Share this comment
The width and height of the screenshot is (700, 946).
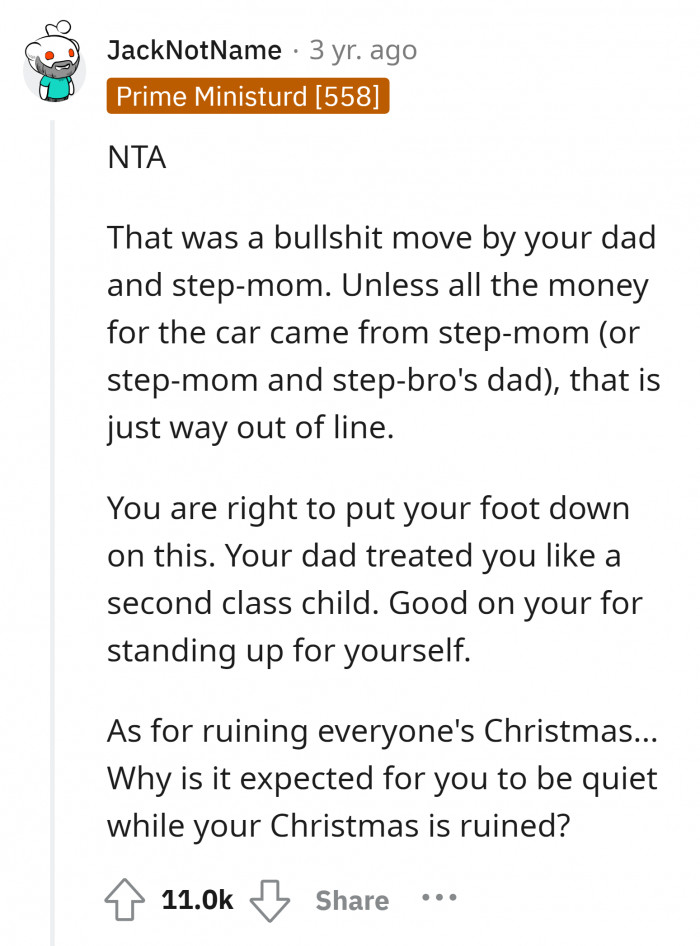352,900
